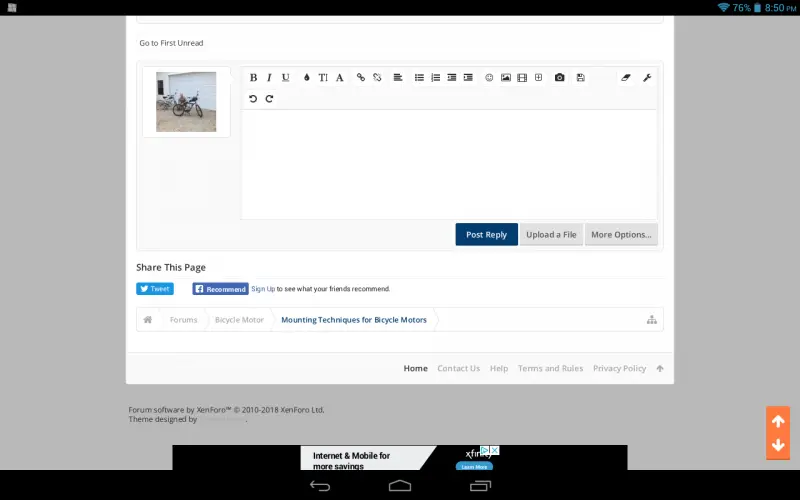
Task: Undo the last edit in editor
Action: (253, 98)
